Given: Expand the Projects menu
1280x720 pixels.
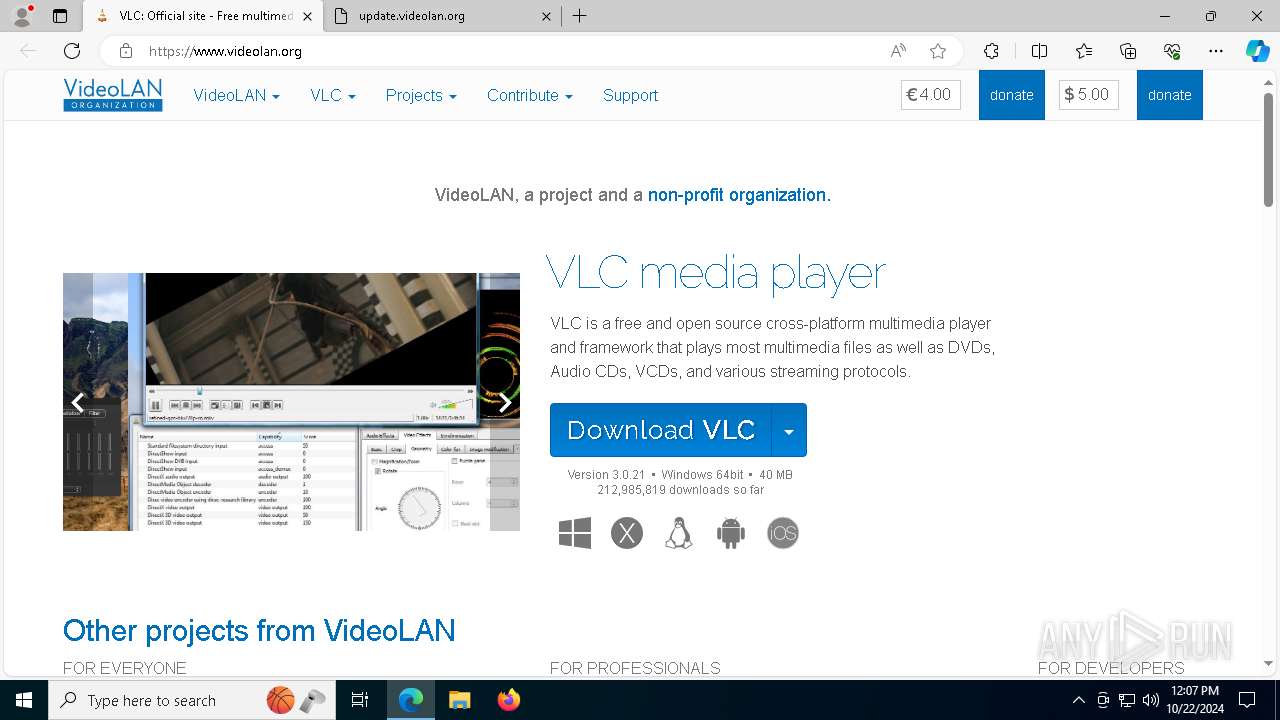Looking at the screenshot, I should point(421,95).
